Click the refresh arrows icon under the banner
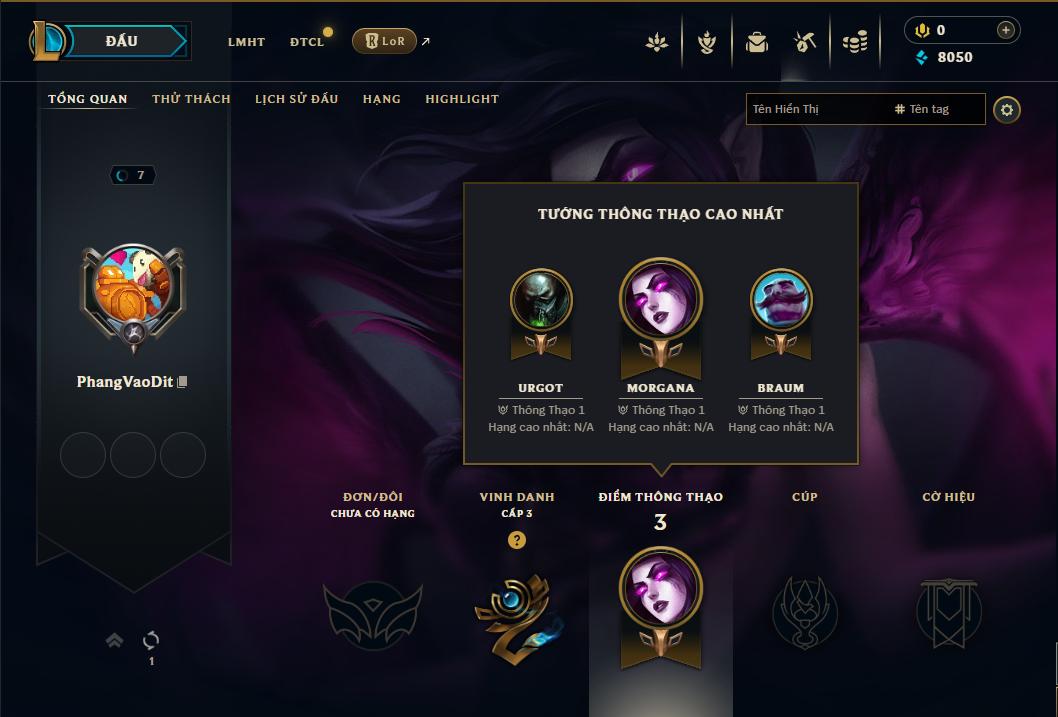The width and height of the screenshot is (1058, 717). pos(151,640)
